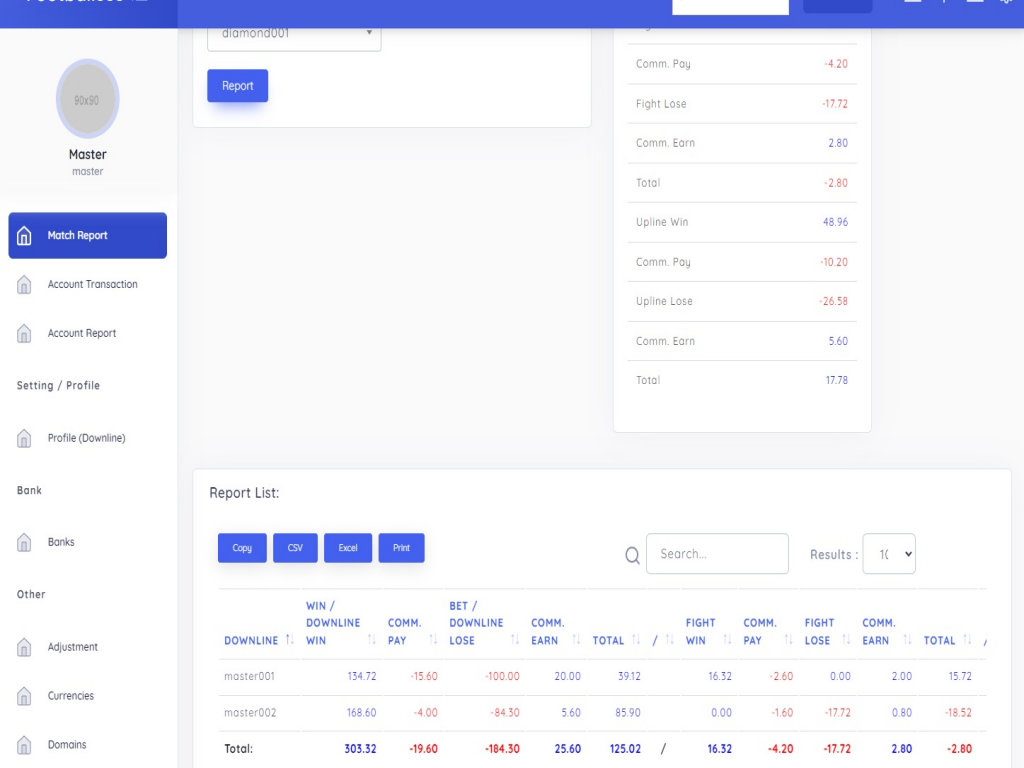
Task: Click the Copy button above the table
Action: click(x=242, y=548)
